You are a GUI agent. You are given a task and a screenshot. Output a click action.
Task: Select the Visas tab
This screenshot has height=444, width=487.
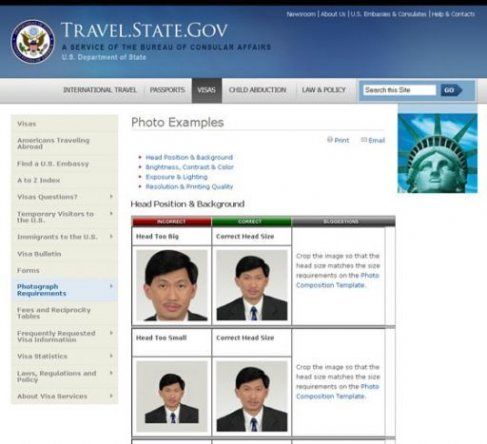coord(207,90)
